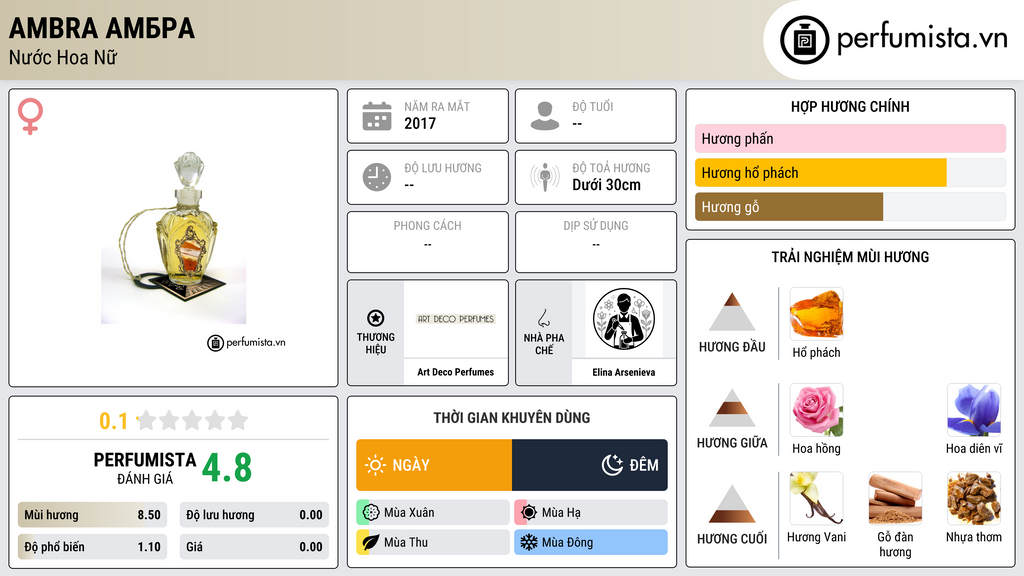Click the Độ lưu hương 0.00 score bar
The width and height of the screenshot is (1024, 576).
[x=254, y=515]
